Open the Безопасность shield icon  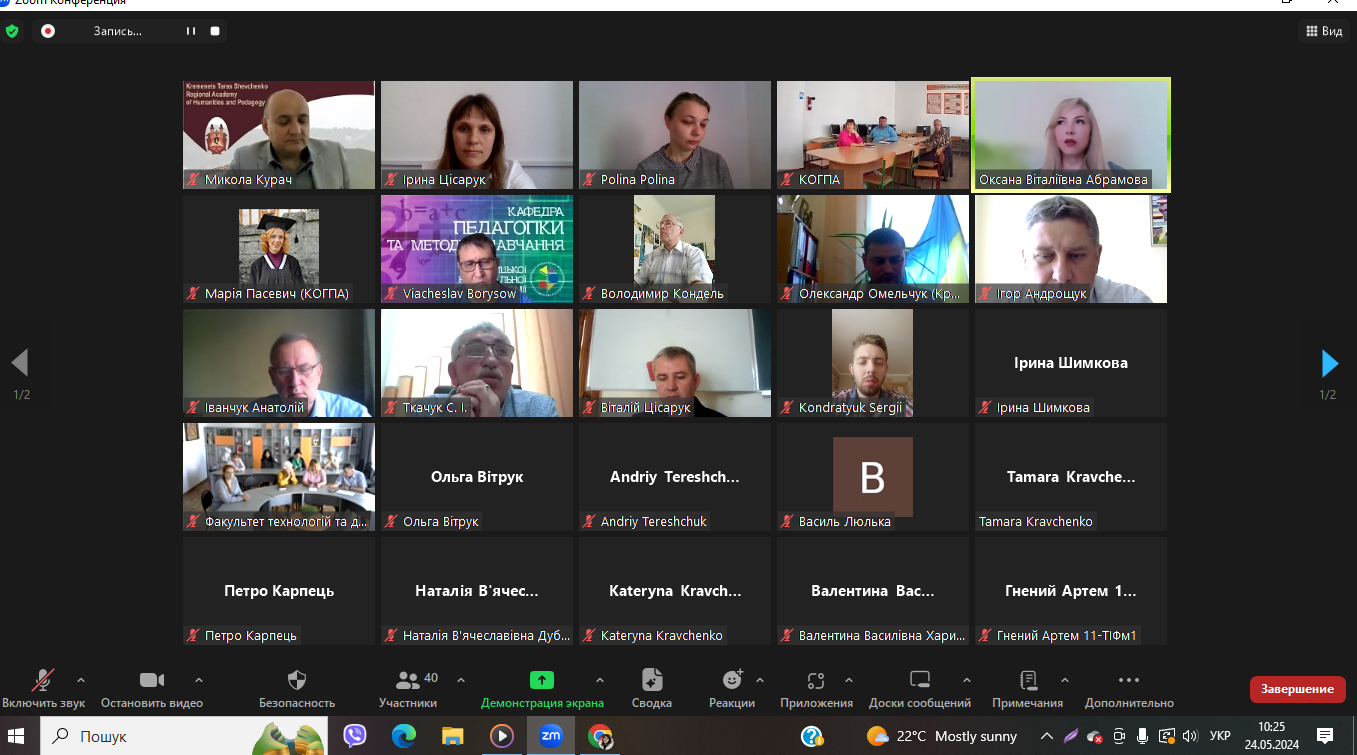[297, 681]
